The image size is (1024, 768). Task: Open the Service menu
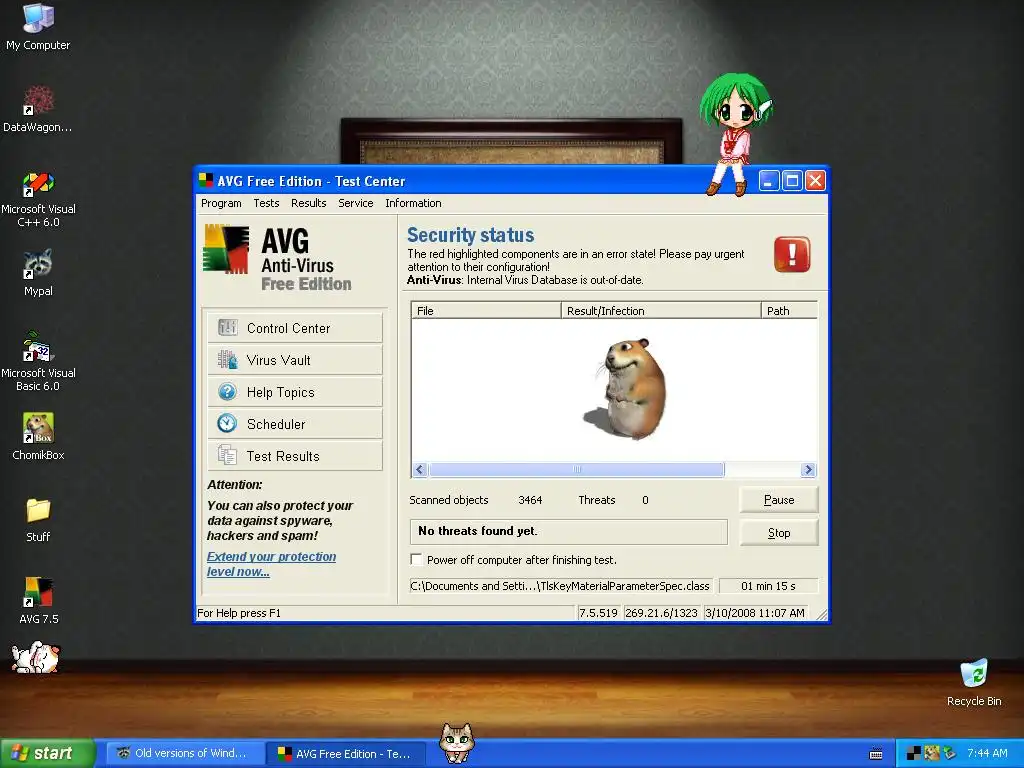pos(355,203)
